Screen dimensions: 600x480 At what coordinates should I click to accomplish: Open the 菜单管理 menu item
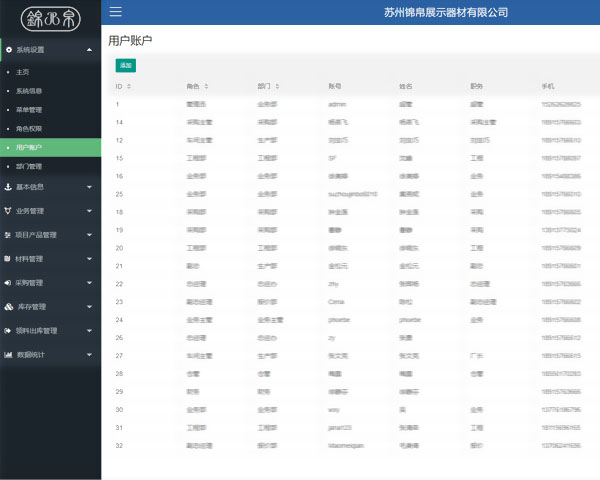(x=30, y=110)
